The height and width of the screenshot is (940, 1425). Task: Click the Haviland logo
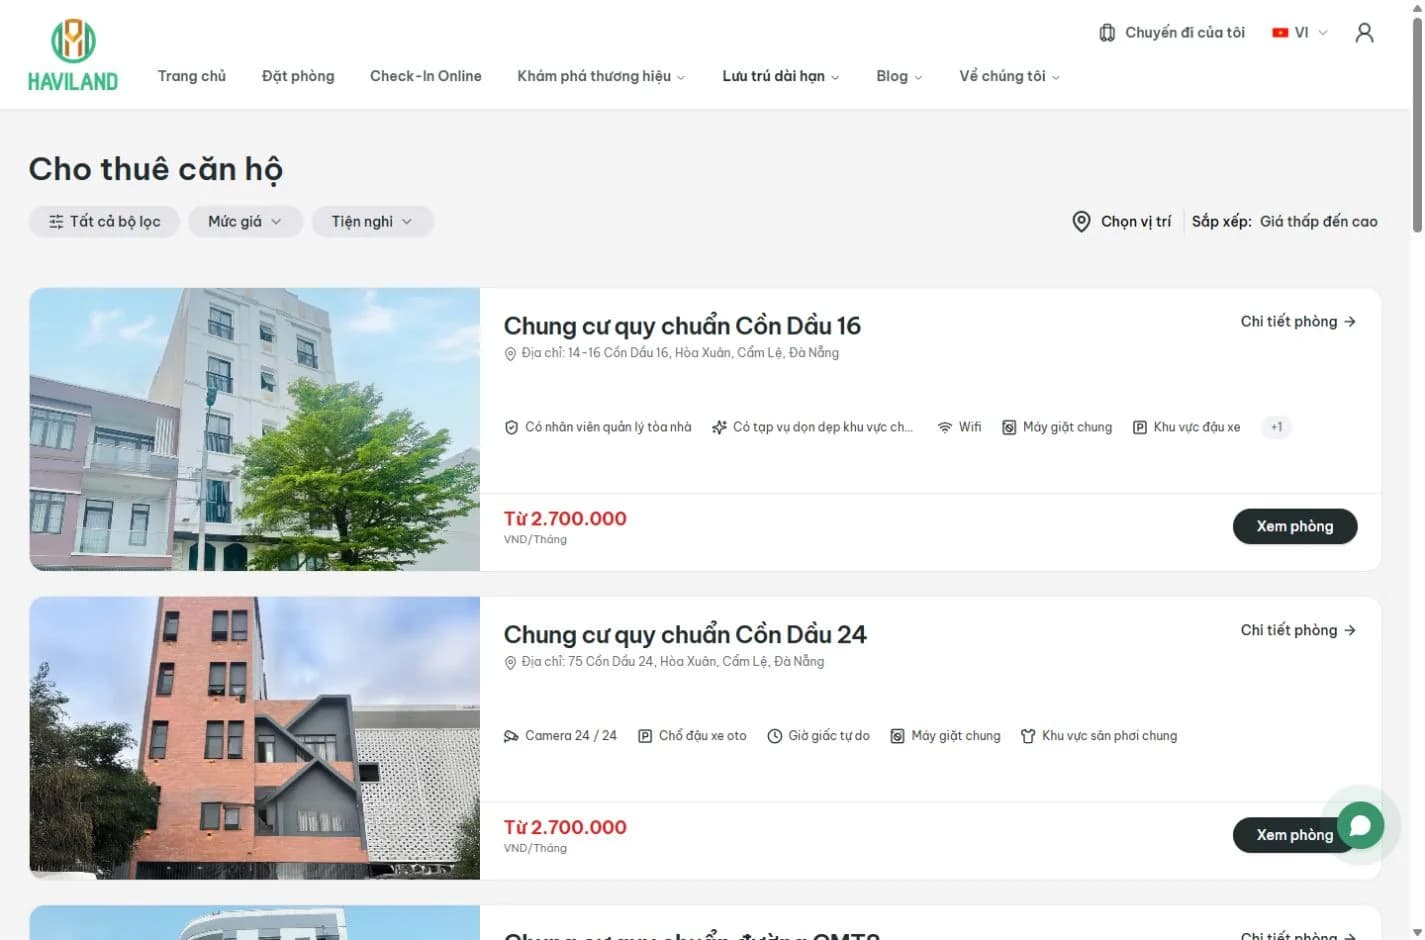point(72,56)
